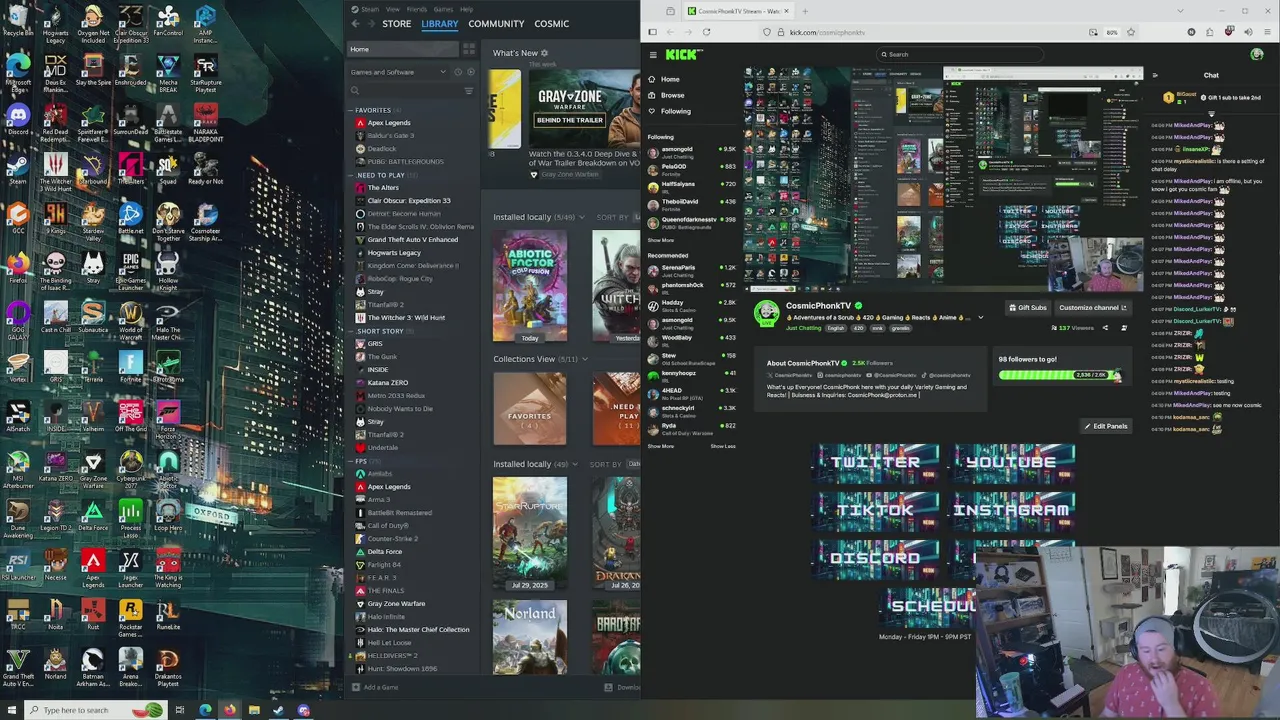Expand the Collections View dropdown

(585, 359)
